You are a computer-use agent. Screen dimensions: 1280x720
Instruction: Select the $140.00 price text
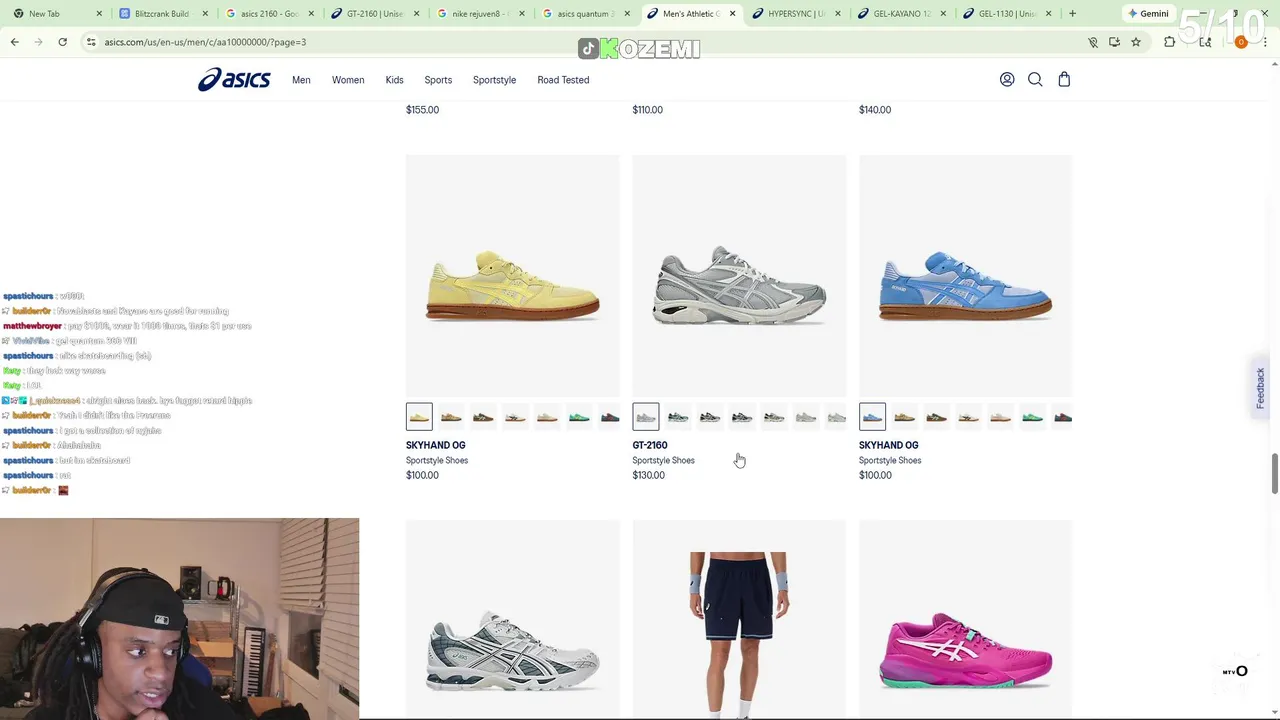tap(875, 110)
